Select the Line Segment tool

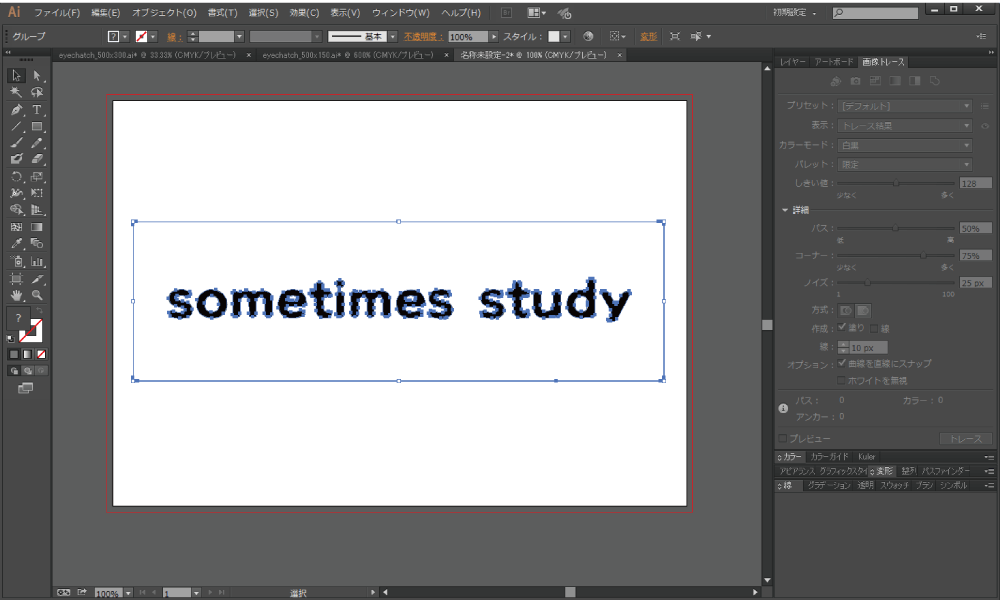pyautogui.click(x=16, y=126)
